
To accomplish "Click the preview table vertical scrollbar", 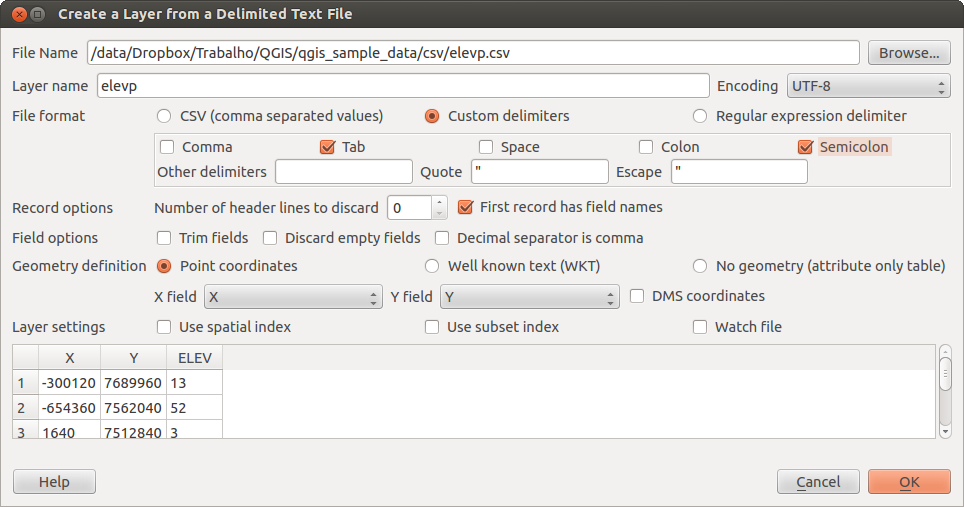I will point(945,375).
